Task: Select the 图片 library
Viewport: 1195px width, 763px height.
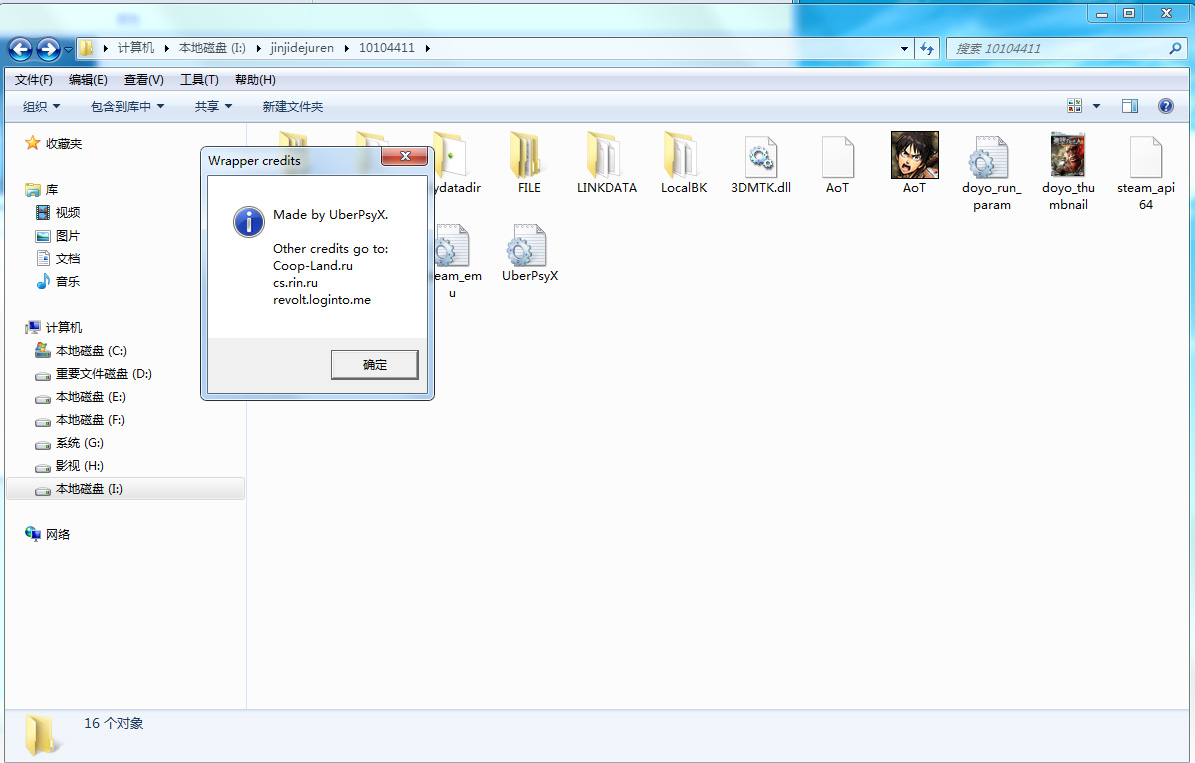Action: pos(59,236)
